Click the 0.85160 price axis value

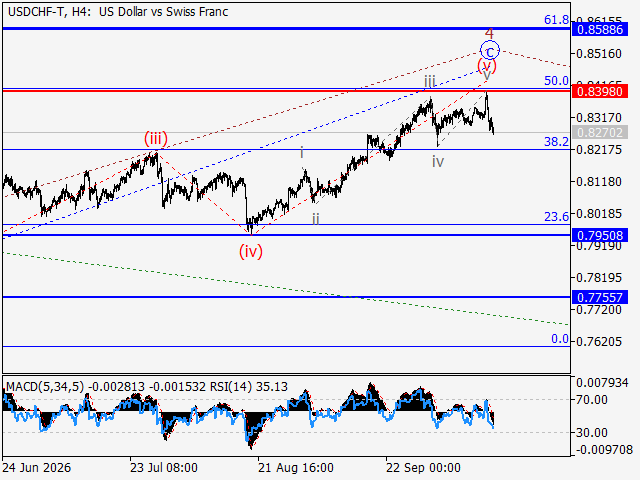[599, 53]
